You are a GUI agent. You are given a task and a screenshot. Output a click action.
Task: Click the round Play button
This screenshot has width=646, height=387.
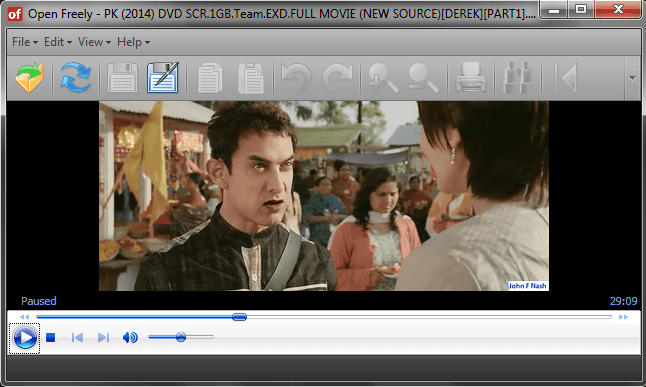[x=25, y=338]
